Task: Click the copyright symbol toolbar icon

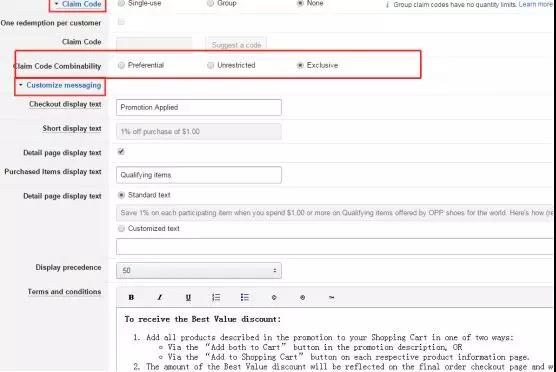Action: point(274,298)
